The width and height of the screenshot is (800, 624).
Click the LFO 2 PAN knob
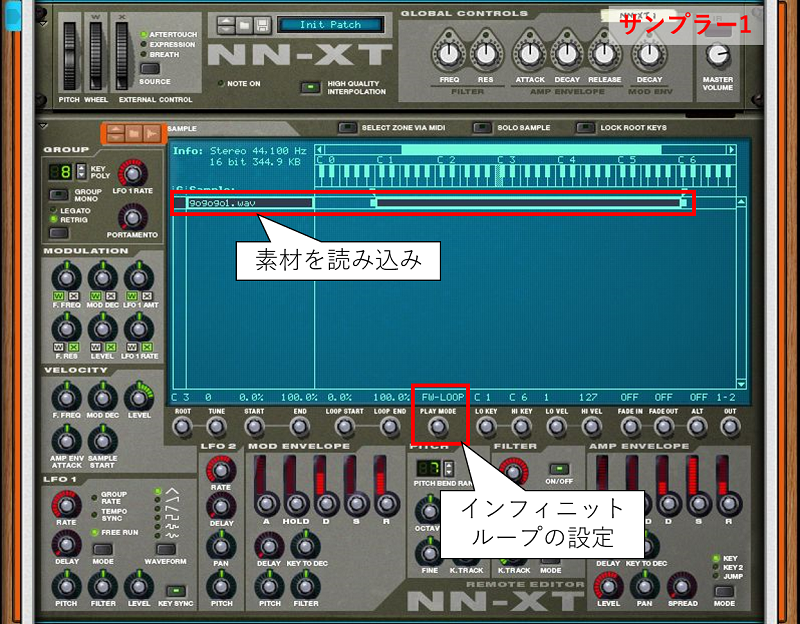coord(221,546)
